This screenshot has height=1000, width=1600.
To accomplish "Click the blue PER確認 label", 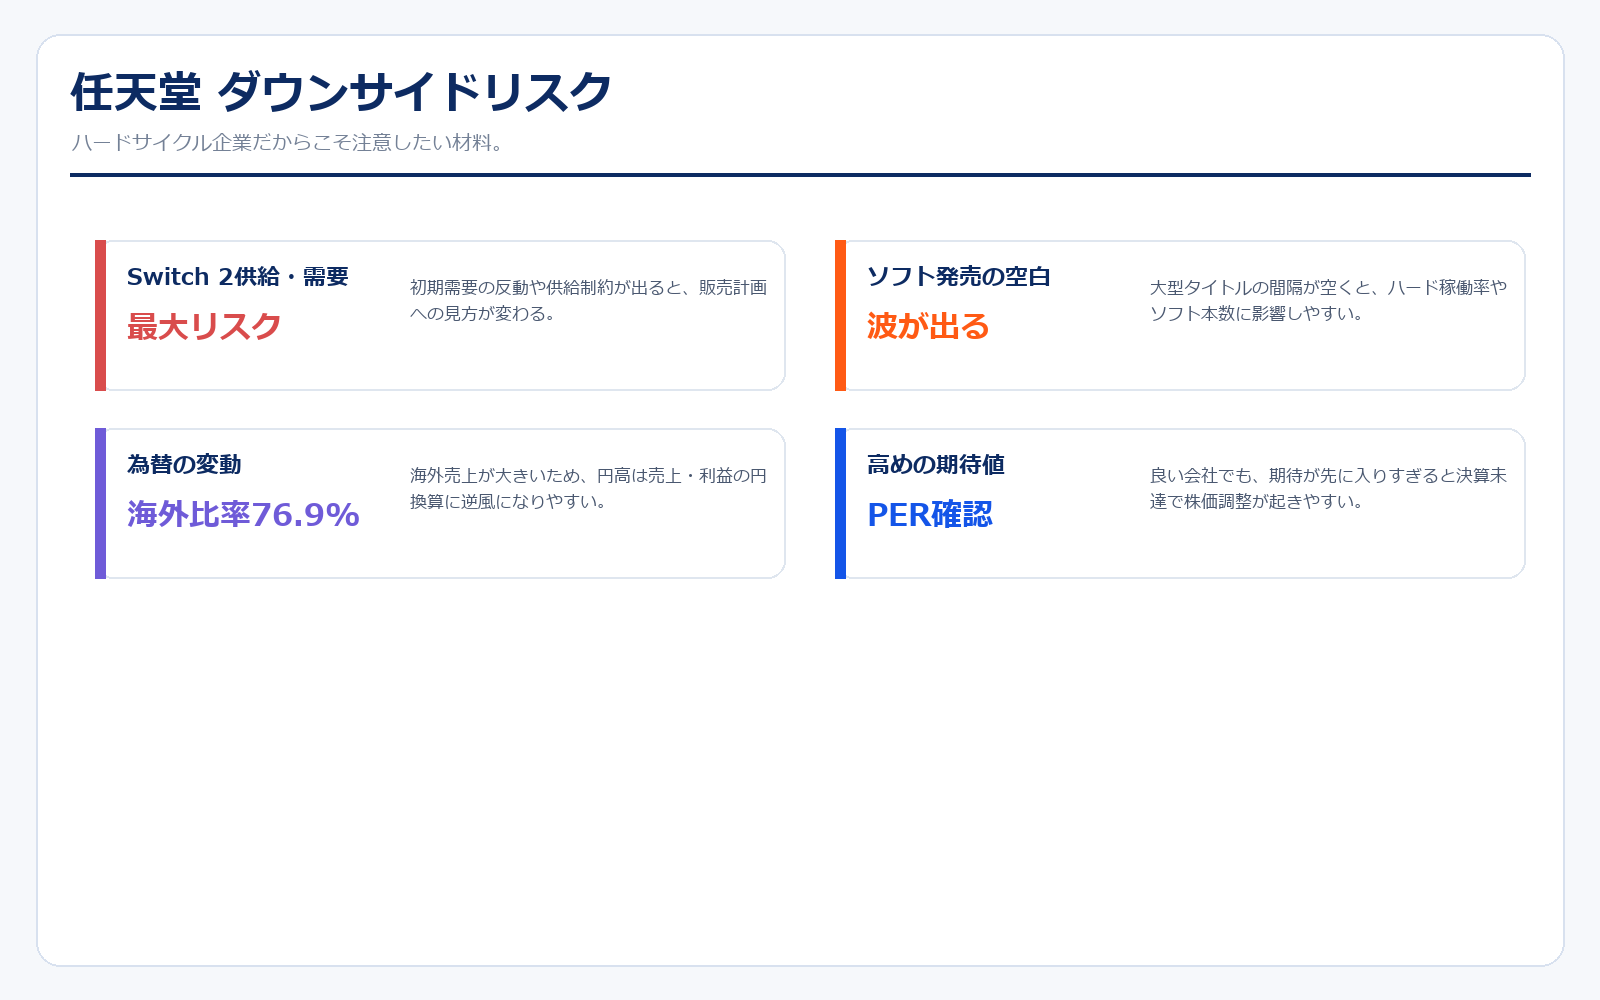I will click(930, 514).
